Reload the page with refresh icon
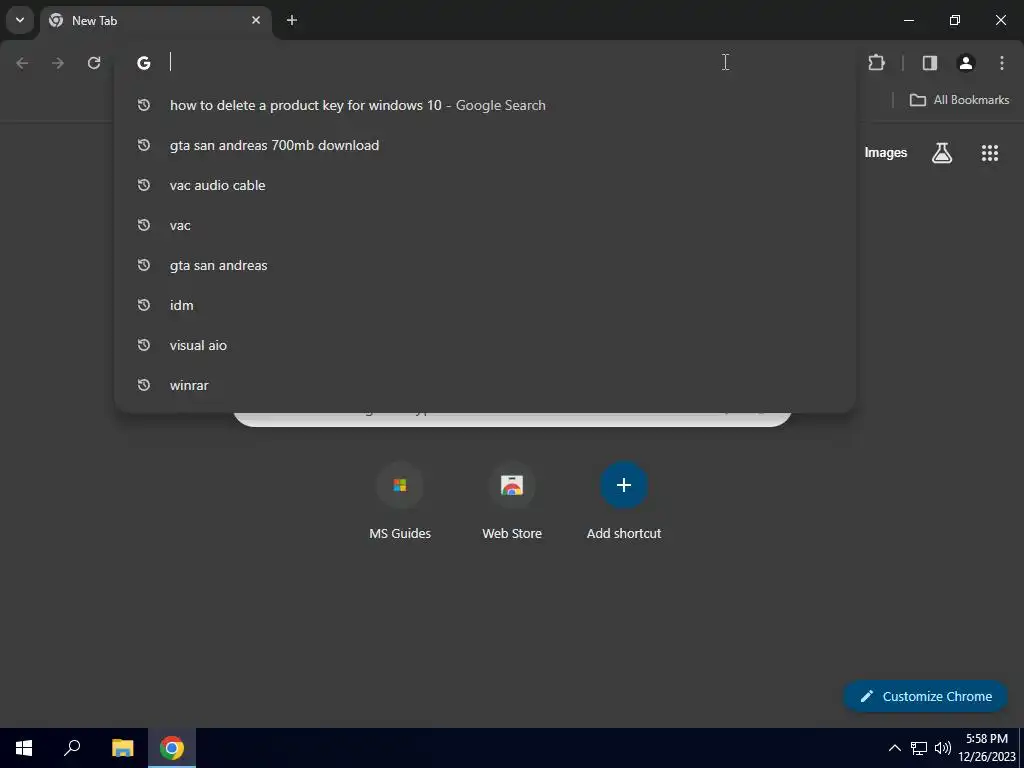The width and height of the screenshot is (1024, 768). (x=94, y=63)
